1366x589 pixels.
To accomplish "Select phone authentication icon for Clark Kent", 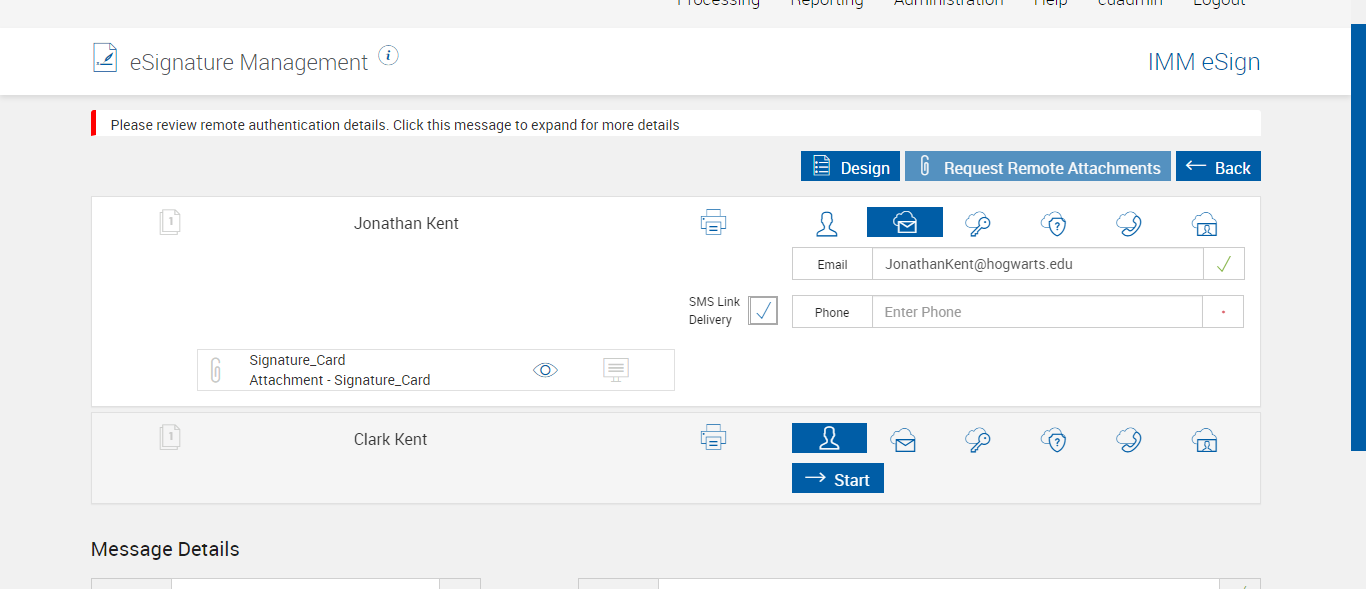I will click(1129, 440).
